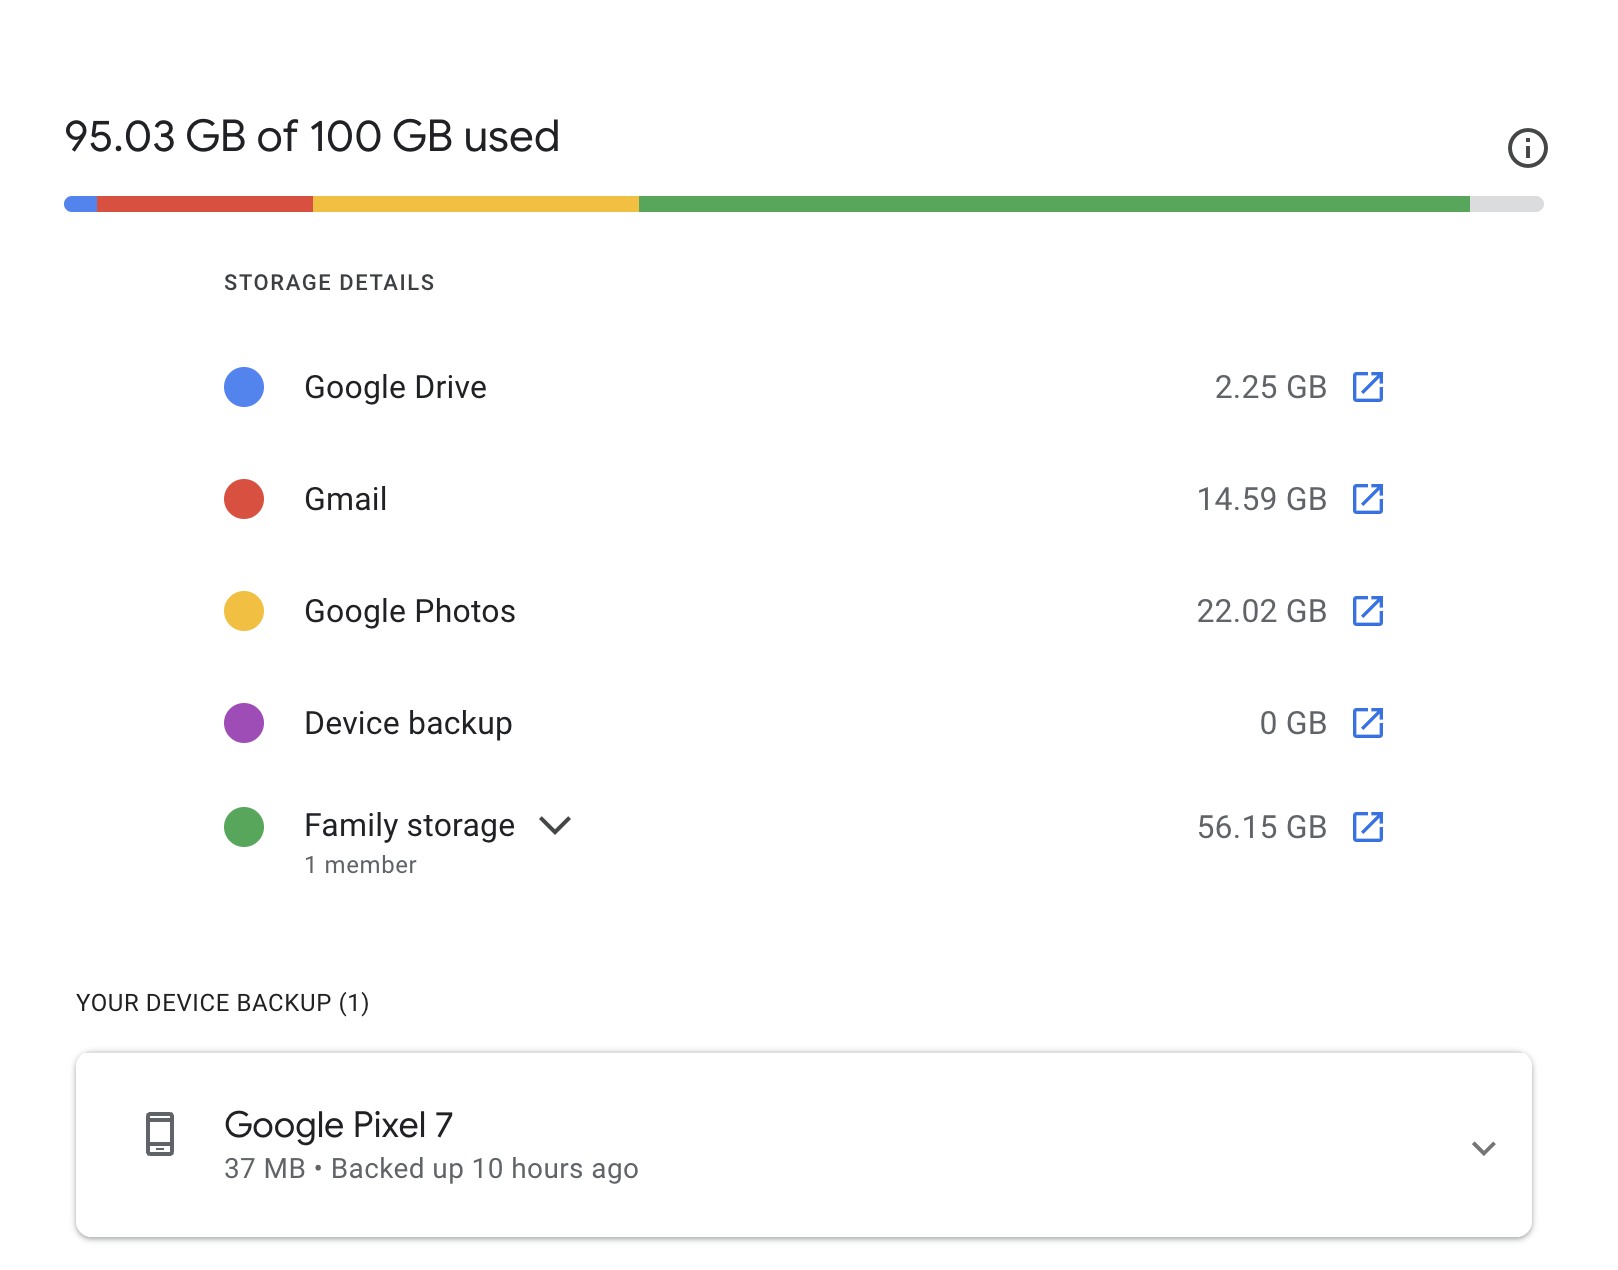Open Google Photos external link icon

[x=1367, y=611]
